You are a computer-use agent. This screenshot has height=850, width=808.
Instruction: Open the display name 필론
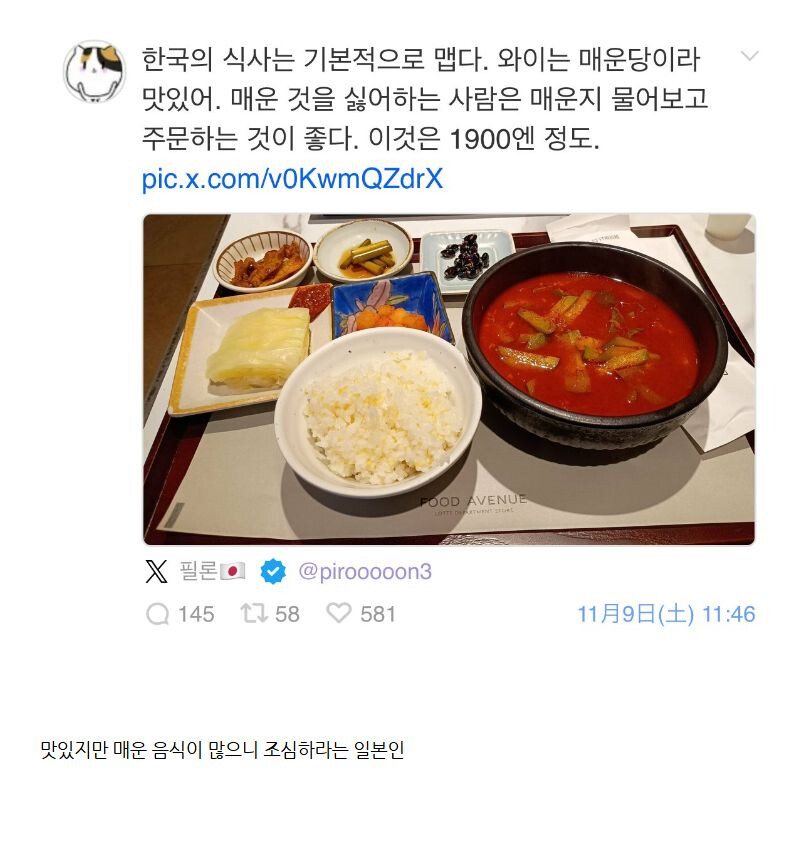198,571
